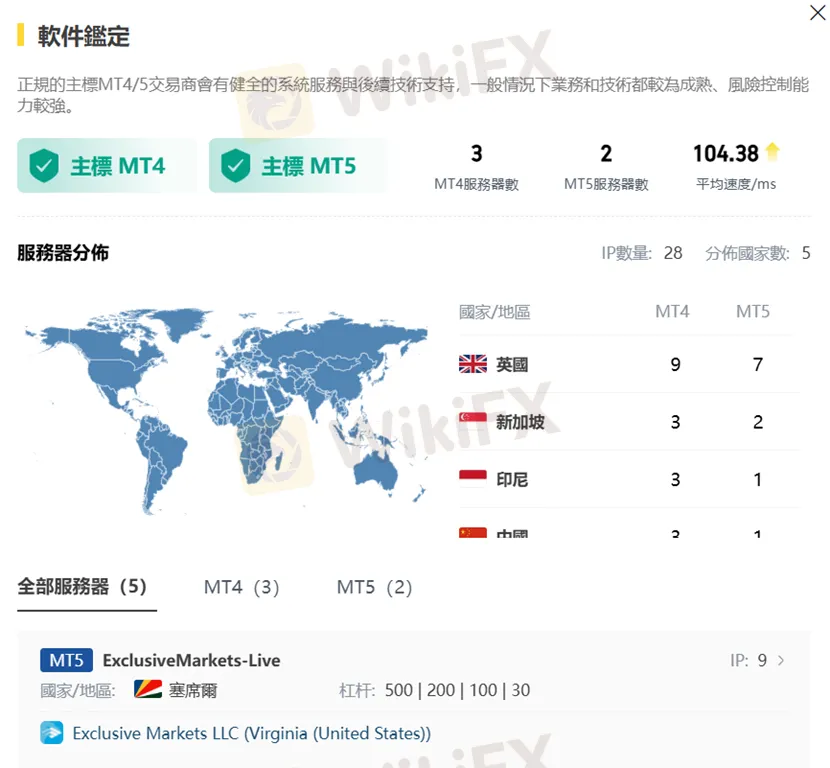This screenshot has width=830, height=768.
Task: Click the Indonesia flag beside 印尼
Action: coord(472,479)
